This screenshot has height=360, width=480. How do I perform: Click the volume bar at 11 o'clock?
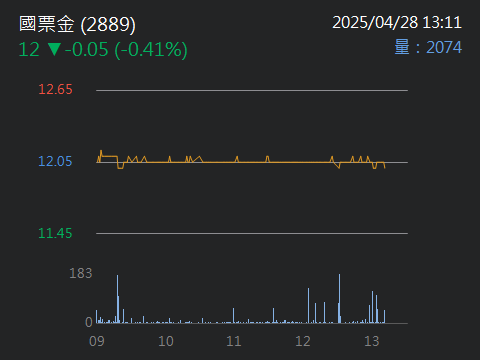[233, 316]
